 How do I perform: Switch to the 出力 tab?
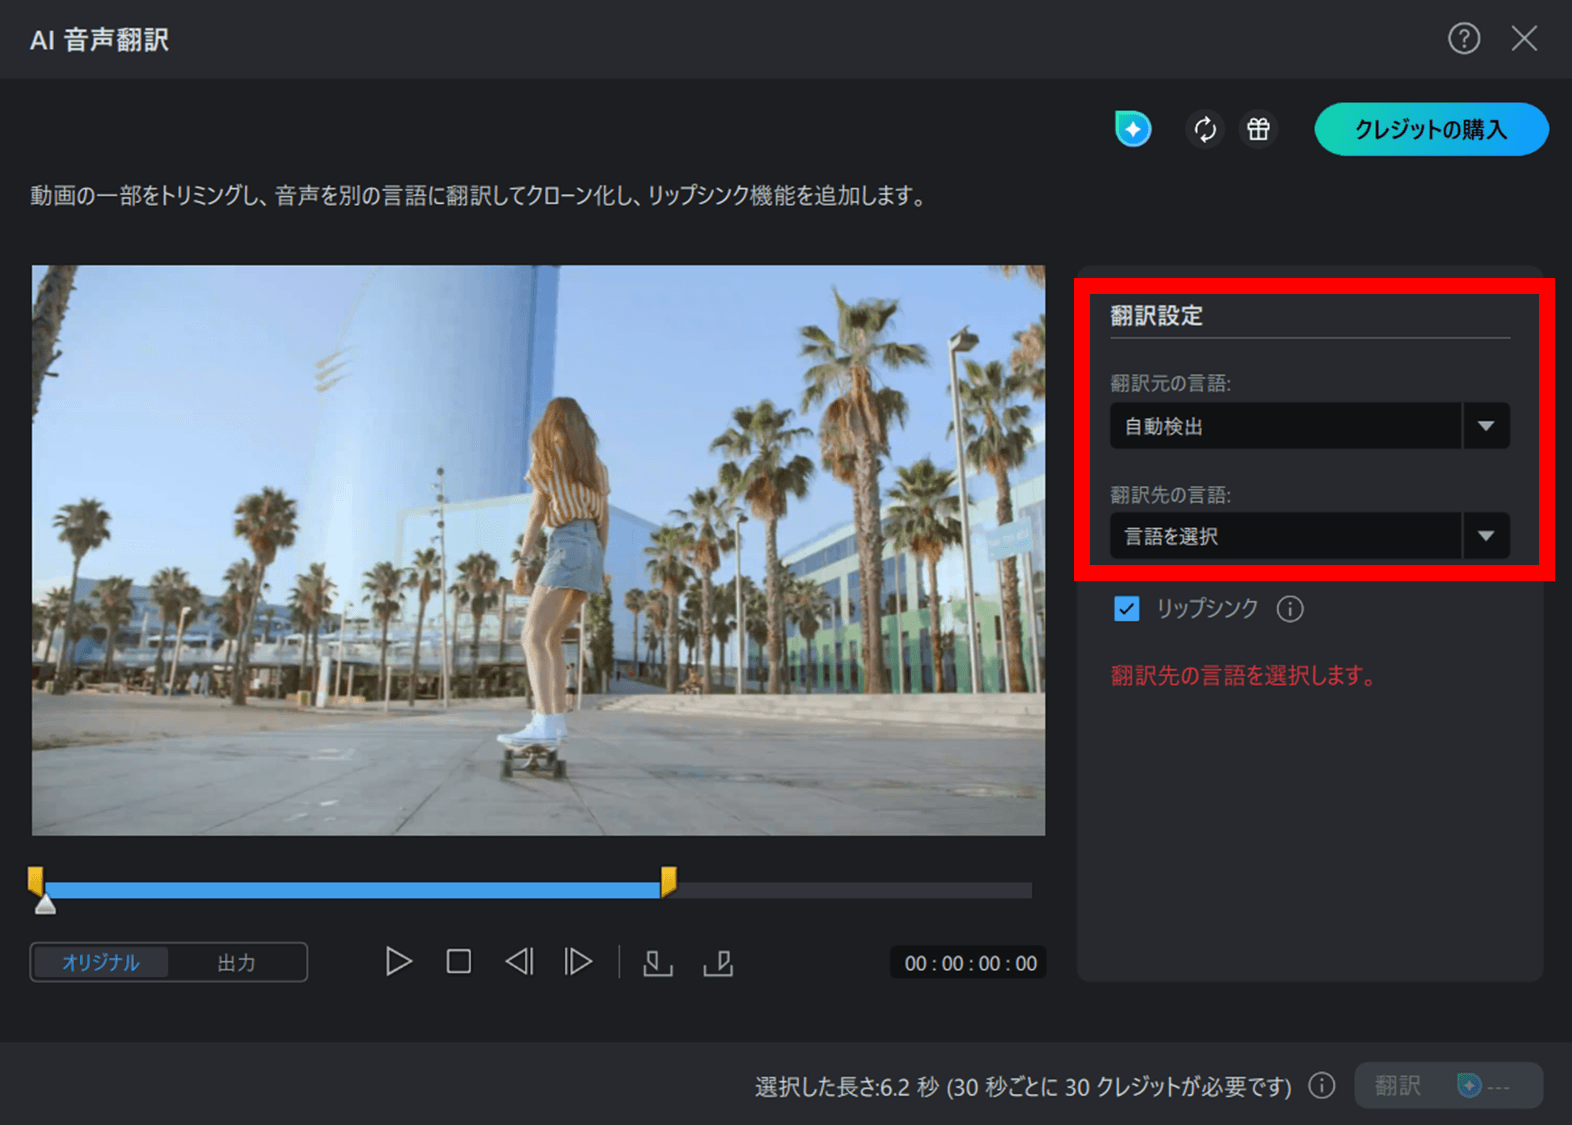(x=237, y=963)
